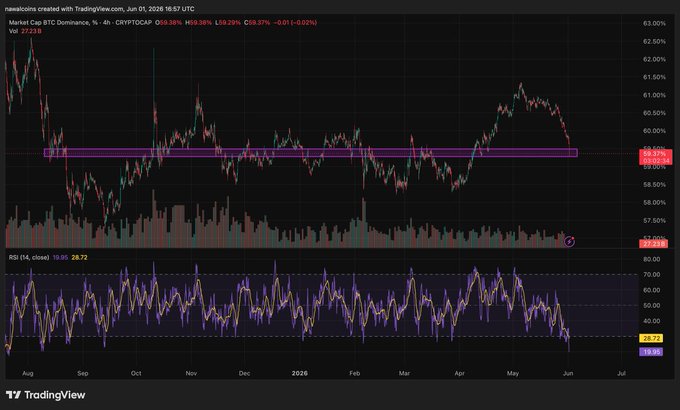
Task: Click the close value C59.37%
Action: 257,23
